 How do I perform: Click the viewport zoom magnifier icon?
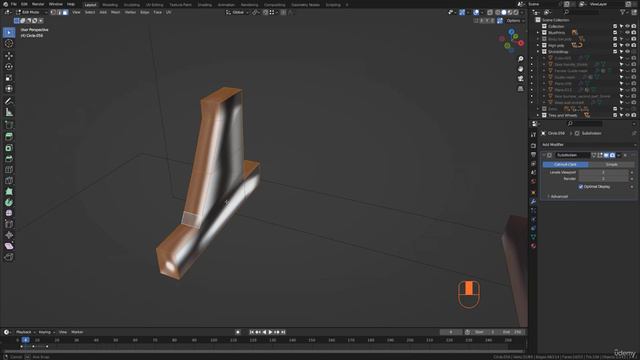tap(520, 59)
